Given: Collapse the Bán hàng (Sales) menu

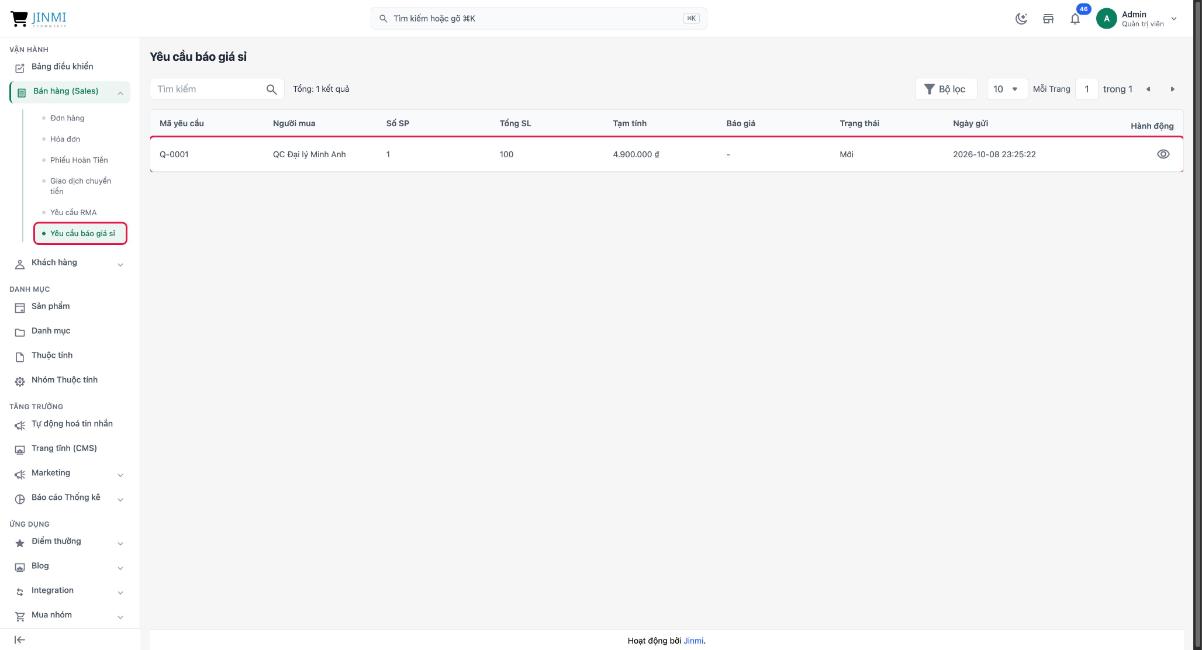Looking at the screenshot, I should click(x=120, y=93).
